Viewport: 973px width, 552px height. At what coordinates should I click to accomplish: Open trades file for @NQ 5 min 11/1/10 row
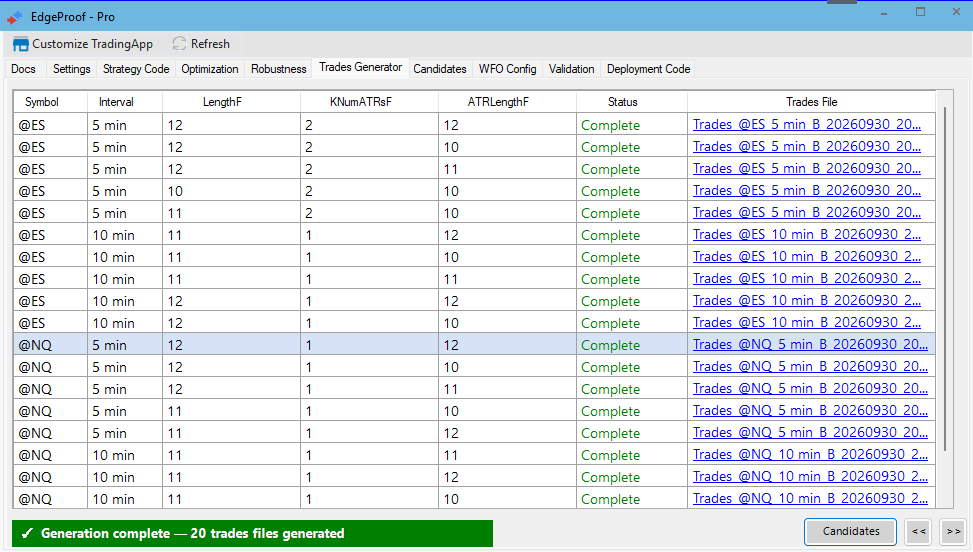(810, 411)
